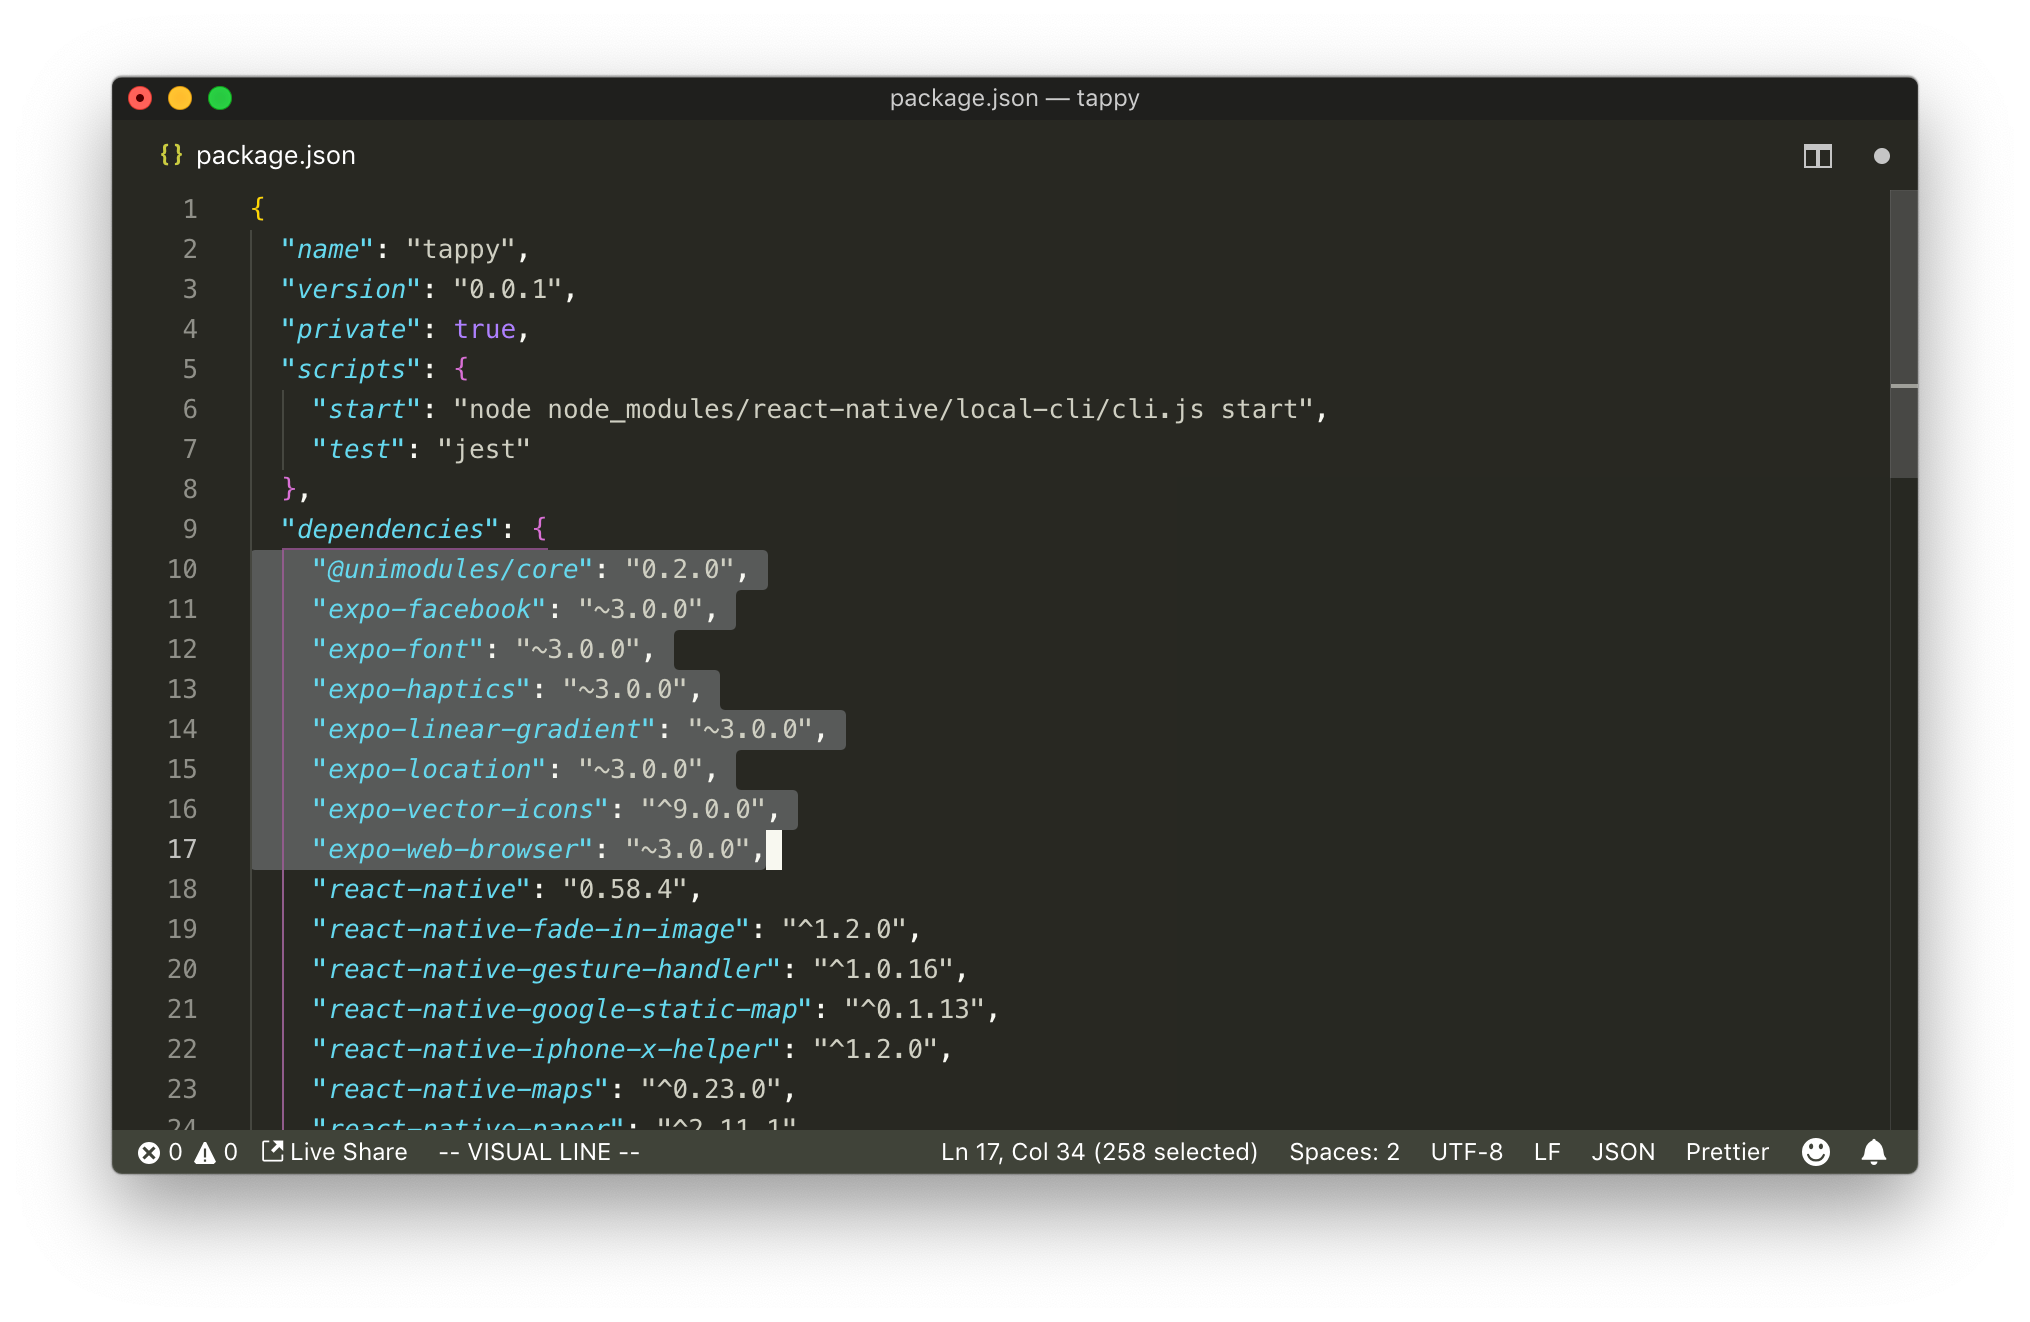This screenshot has height=1322, width=2030.
Task: Click the Prettier formatter status toggle
Action: (x=1727, y=1152)
